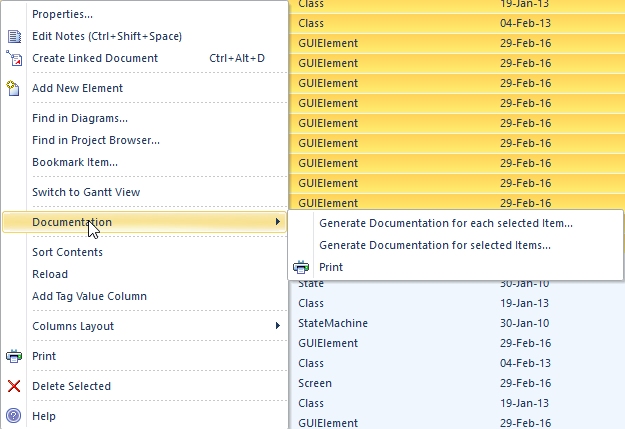The height and width of the screenshot is (429, 625).
Task: Click the Add New Element star icon
Action: [14, 89]
